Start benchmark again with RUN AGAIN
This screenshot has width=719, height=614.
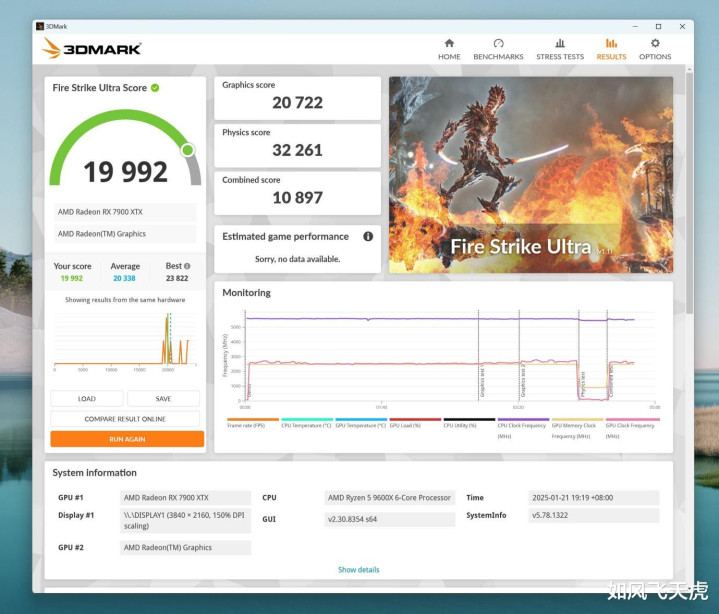click(x=127, y=439)
